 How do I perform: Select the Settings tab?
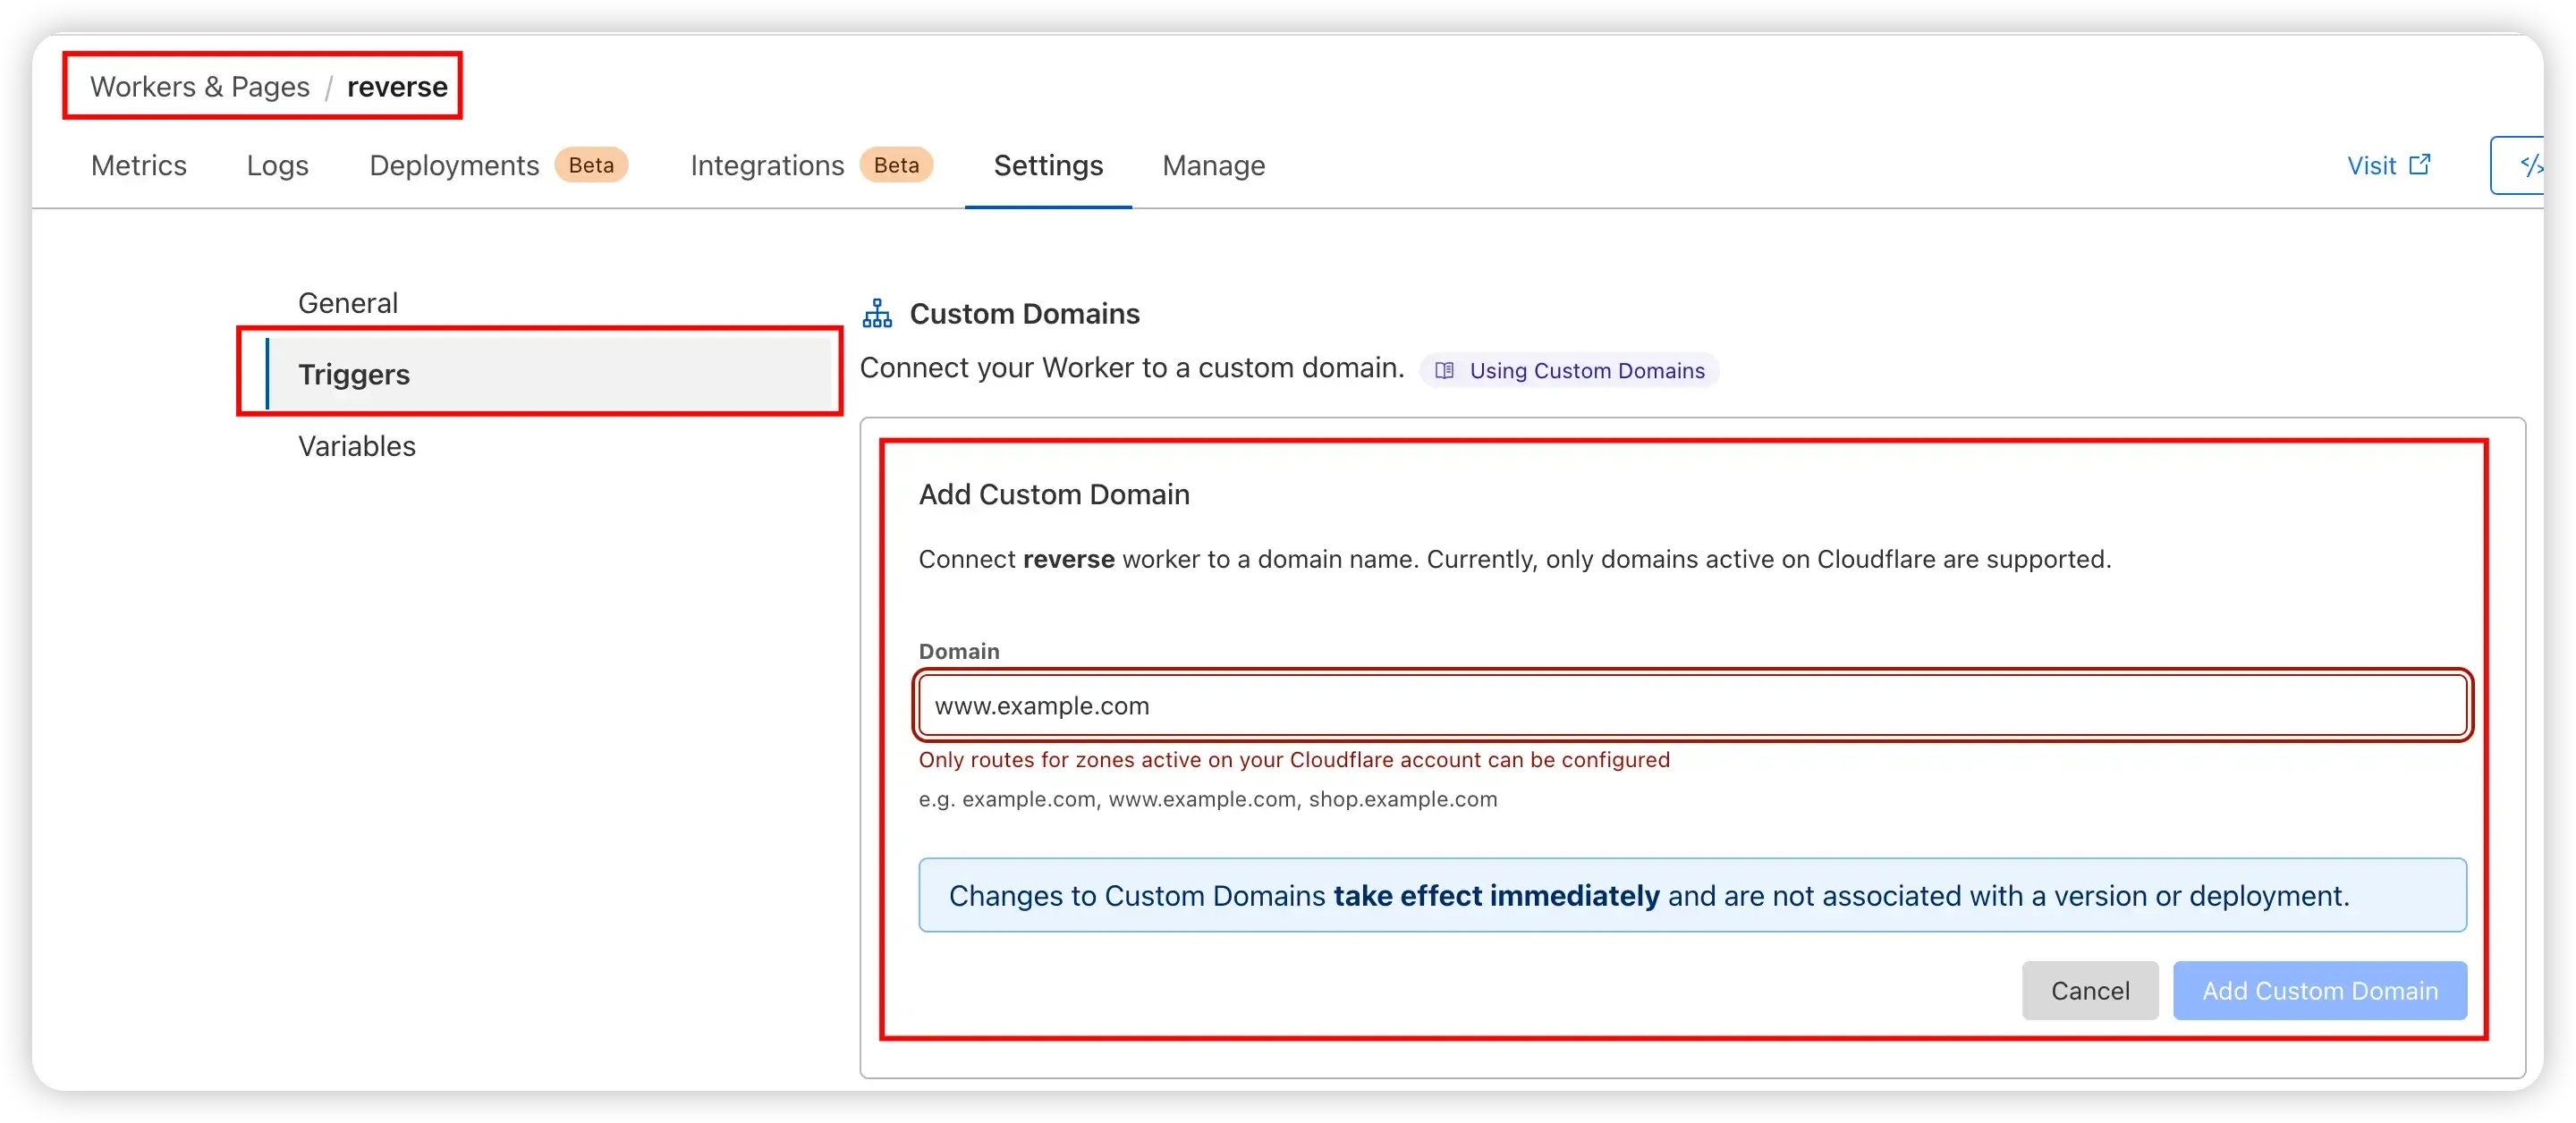pyautogui.click(x=1048, y=165)
